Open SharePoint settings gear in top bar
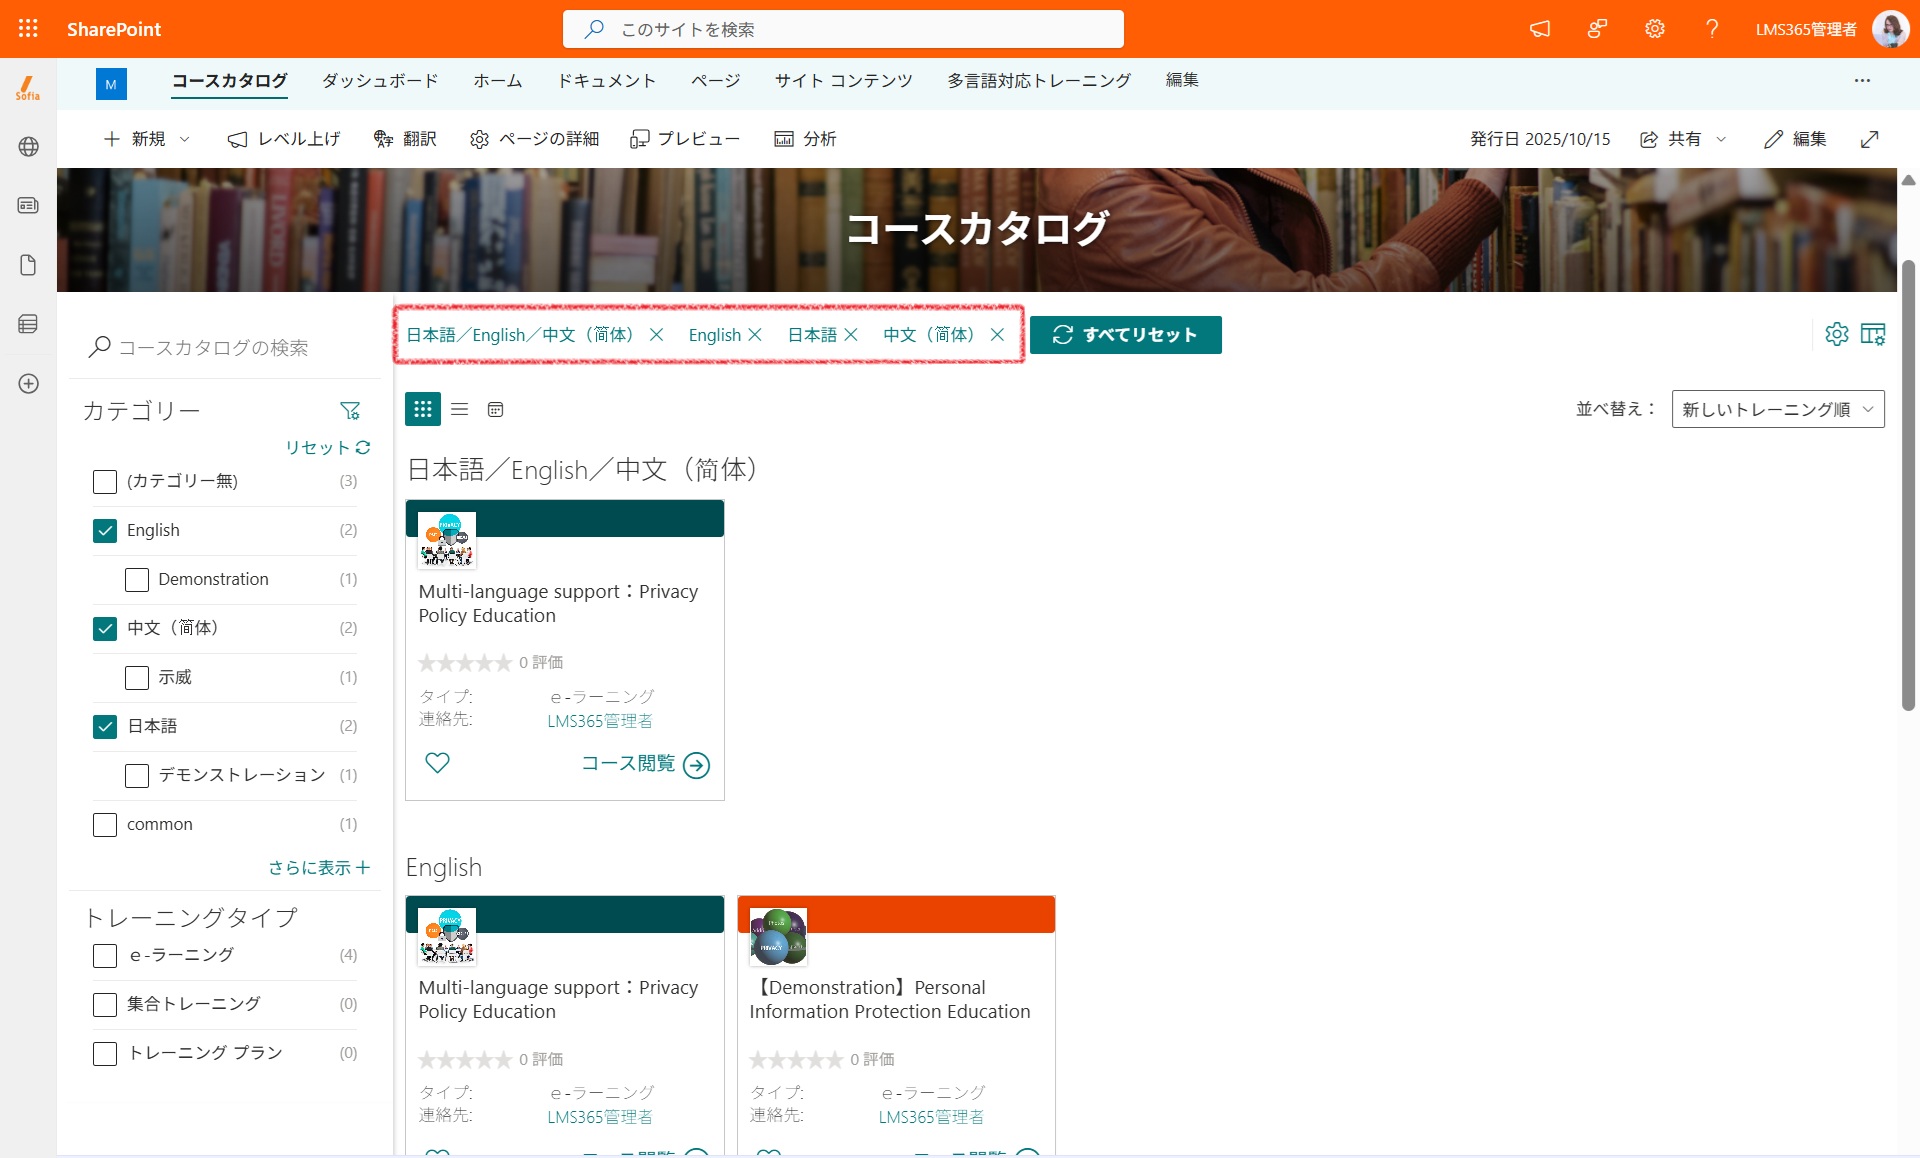The height and width of the screenshot is (1158, 1920). (1655, 29)
